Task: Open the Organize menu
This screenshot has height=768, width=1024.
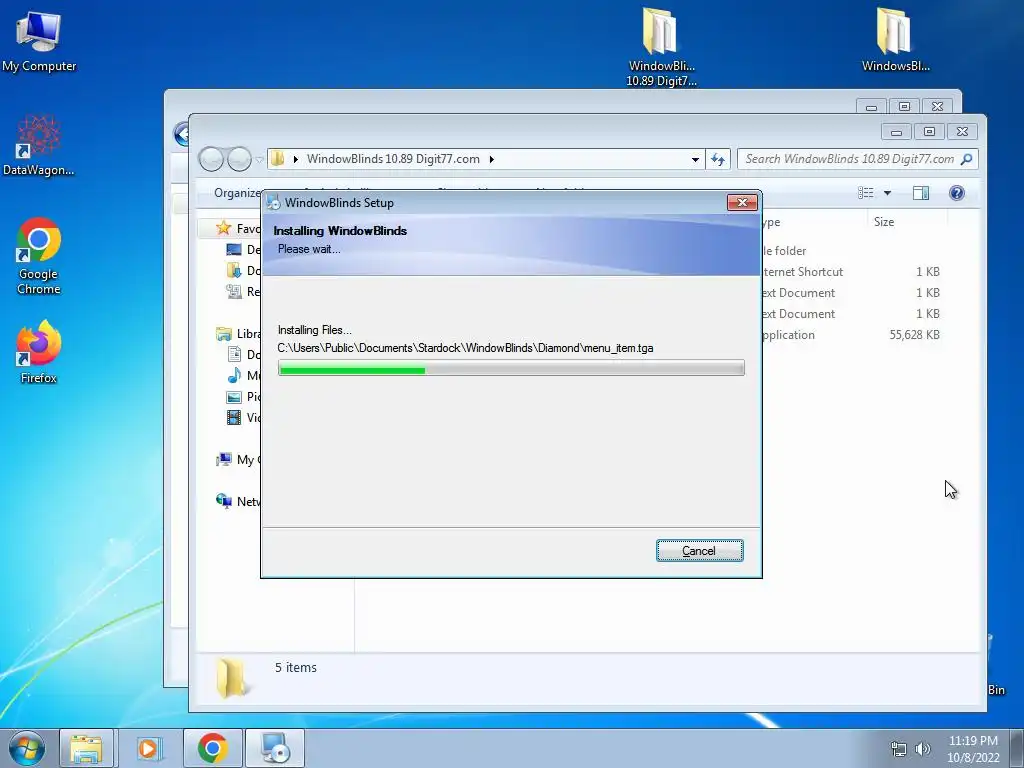Action: (x=238, y=193)
